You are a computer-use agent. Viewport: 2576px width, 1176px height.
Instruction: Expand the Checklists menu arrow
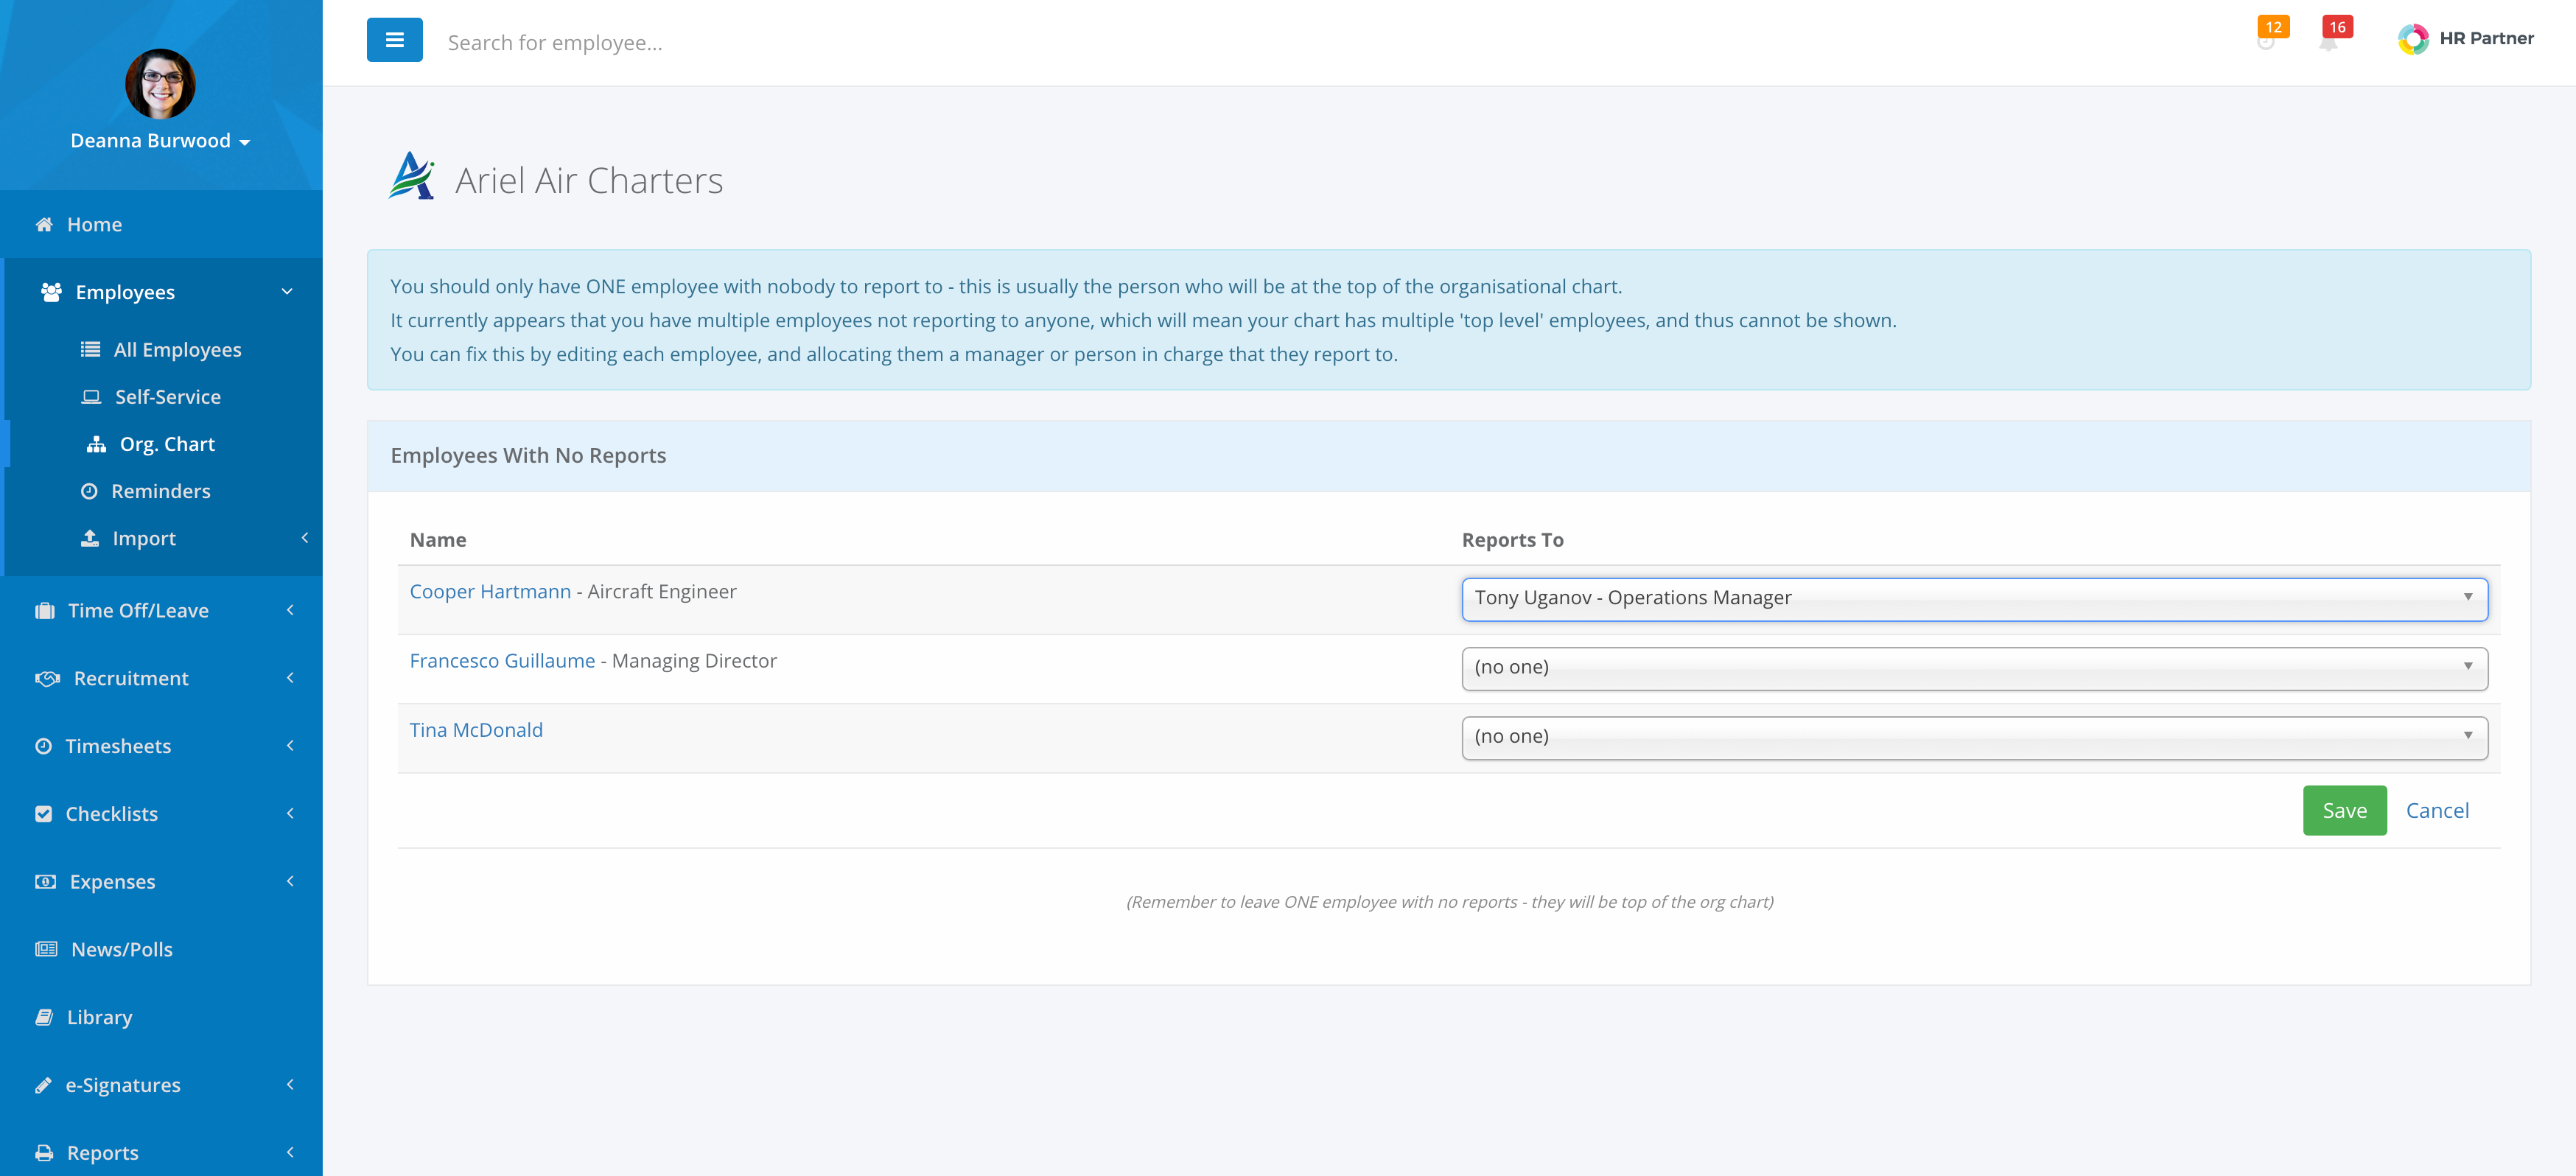(x=290, y=814)
